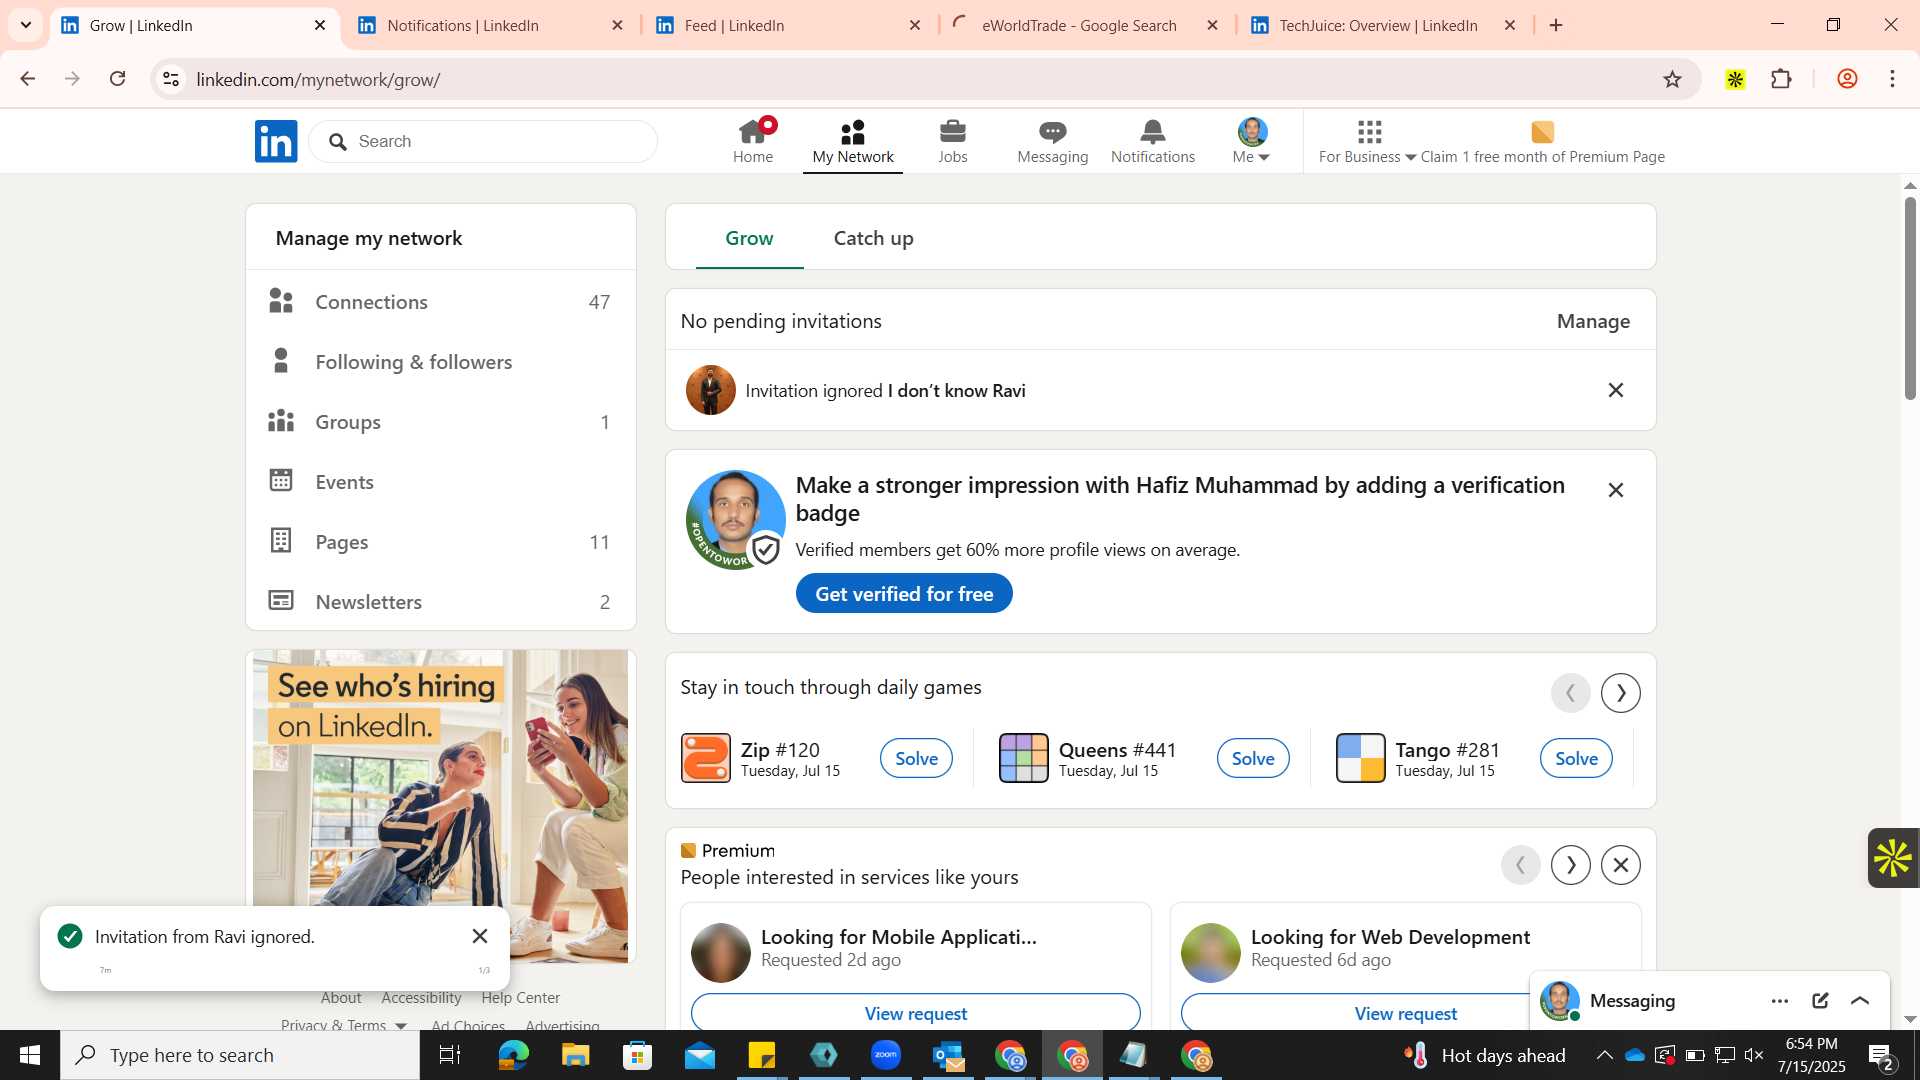Open Groups in Manage my network
Viewport: 1920px width, 1080px height.
tap(440, 422)
